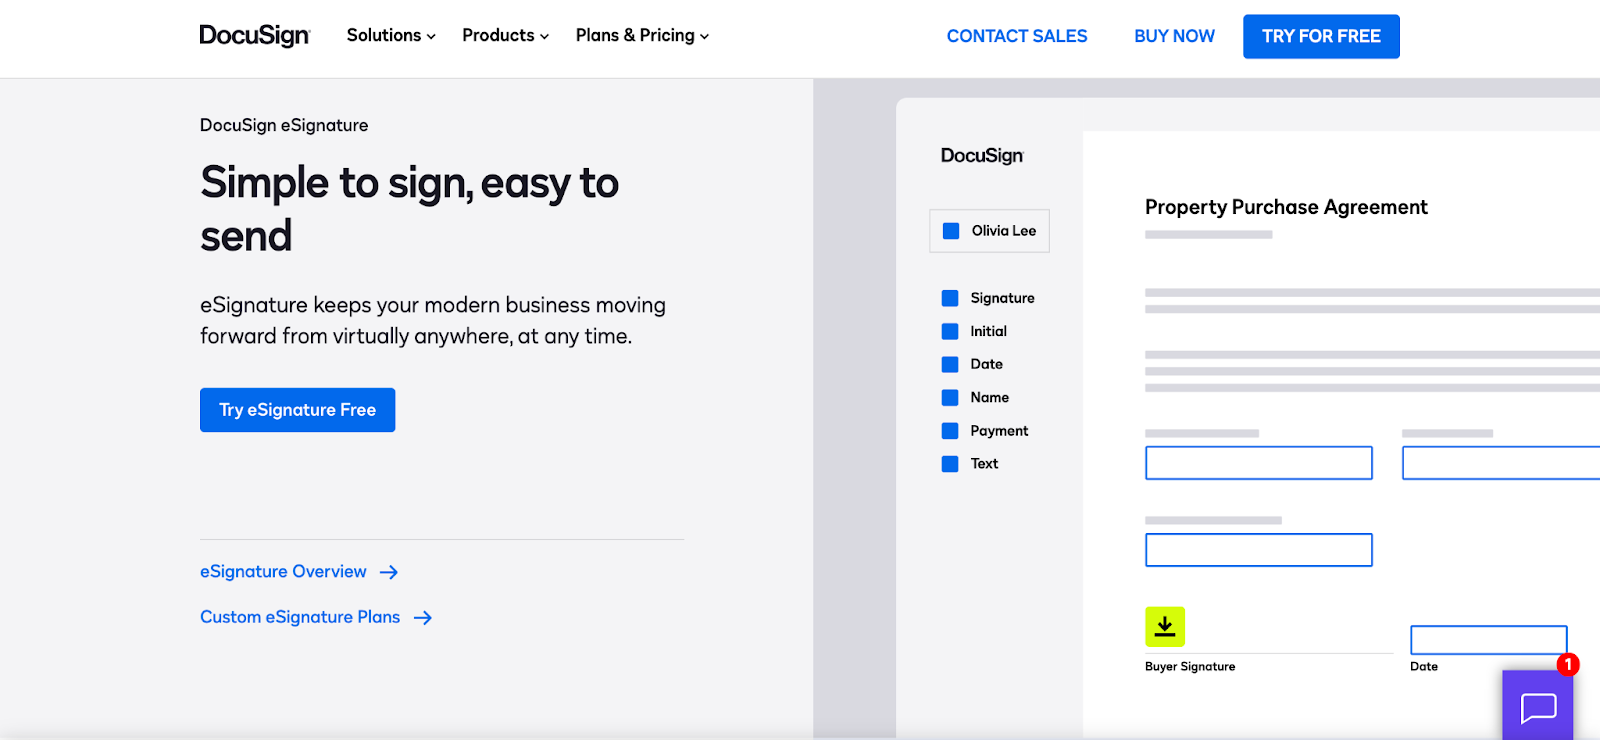The image size is (1600, 740).
Task: Click BUY NOW link
Action: (1174, 36)
